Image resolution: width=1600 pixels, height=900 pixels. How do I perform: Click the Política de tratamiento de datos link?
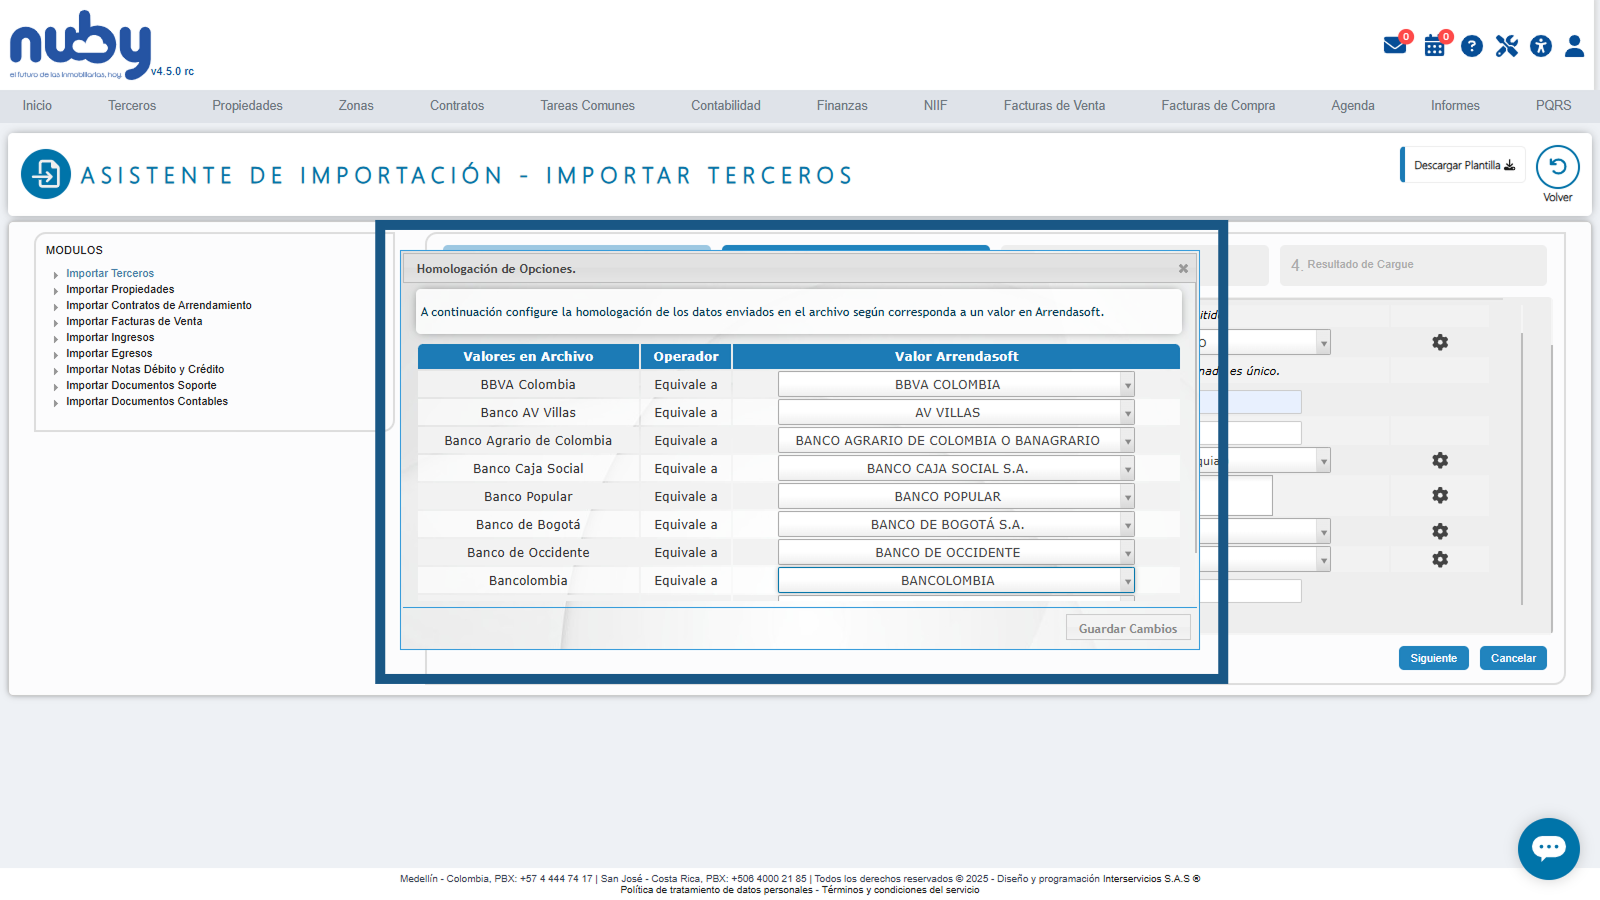click(716, 890)
